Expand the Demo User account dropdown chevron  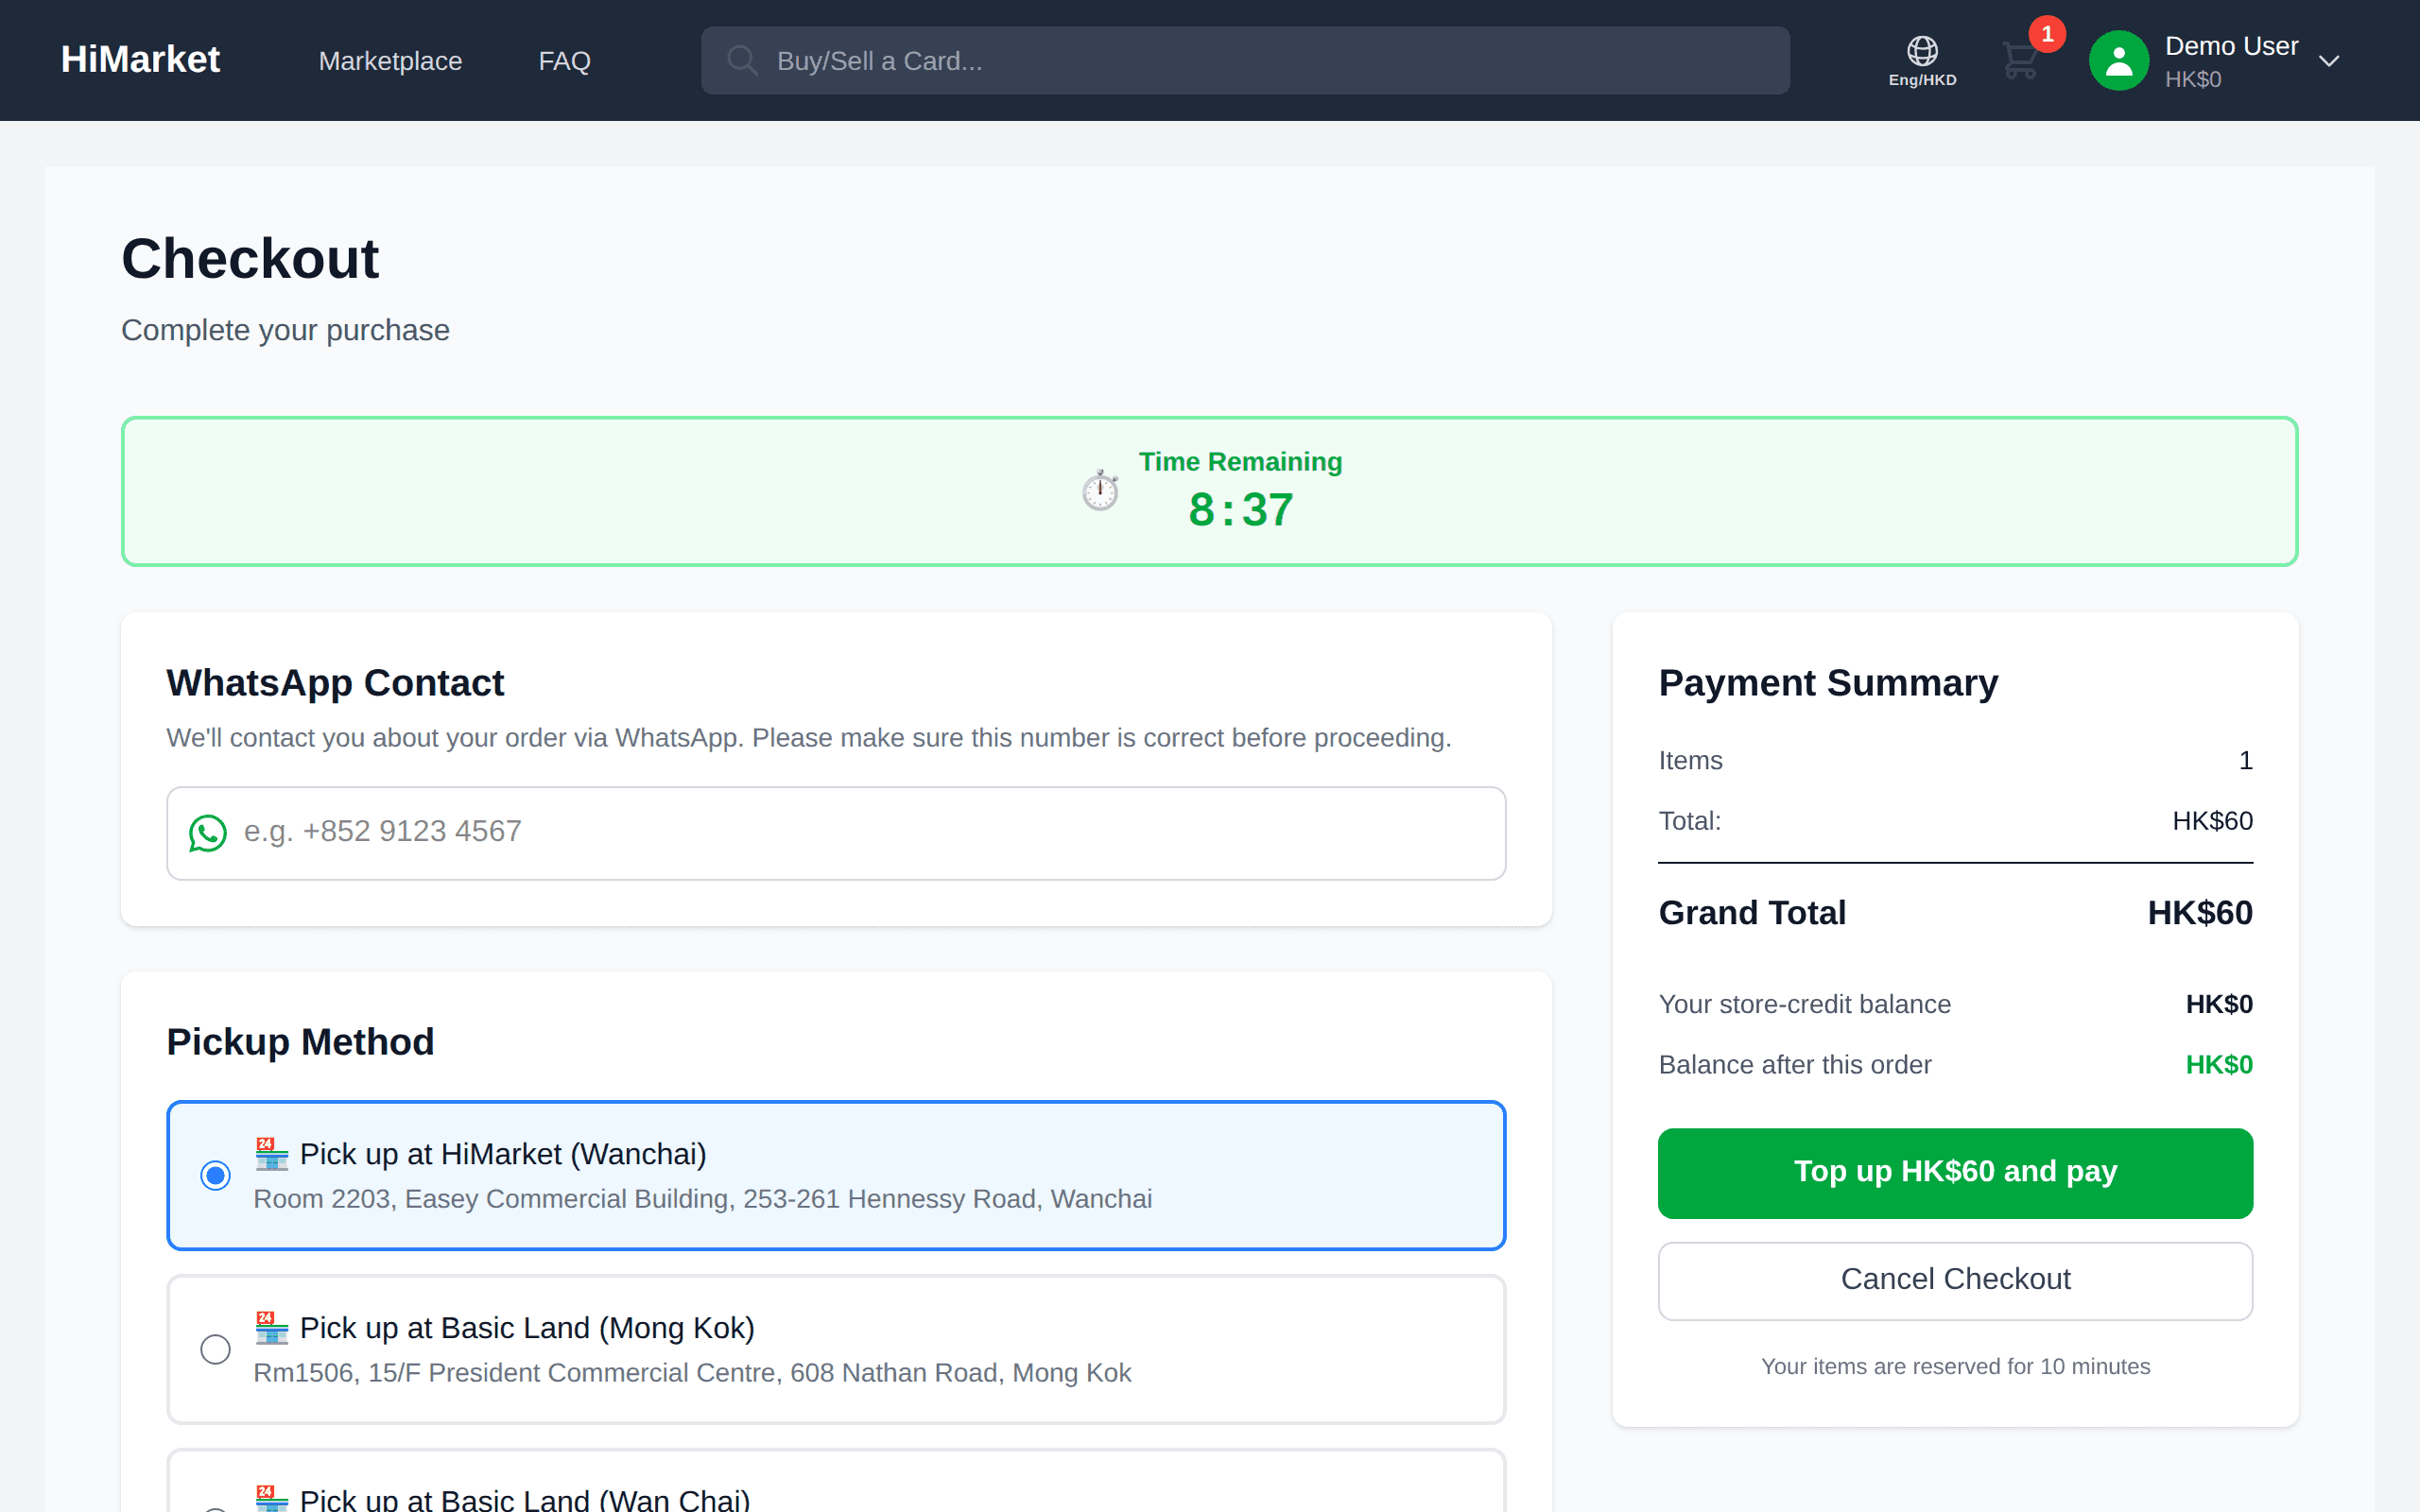2329,61
